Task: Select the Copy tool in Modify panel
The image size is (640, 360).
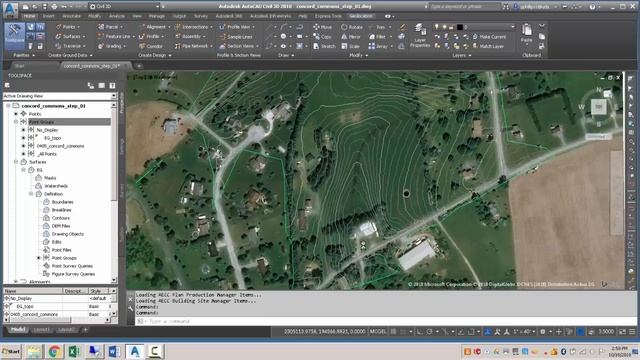Action: coord(322,36)
